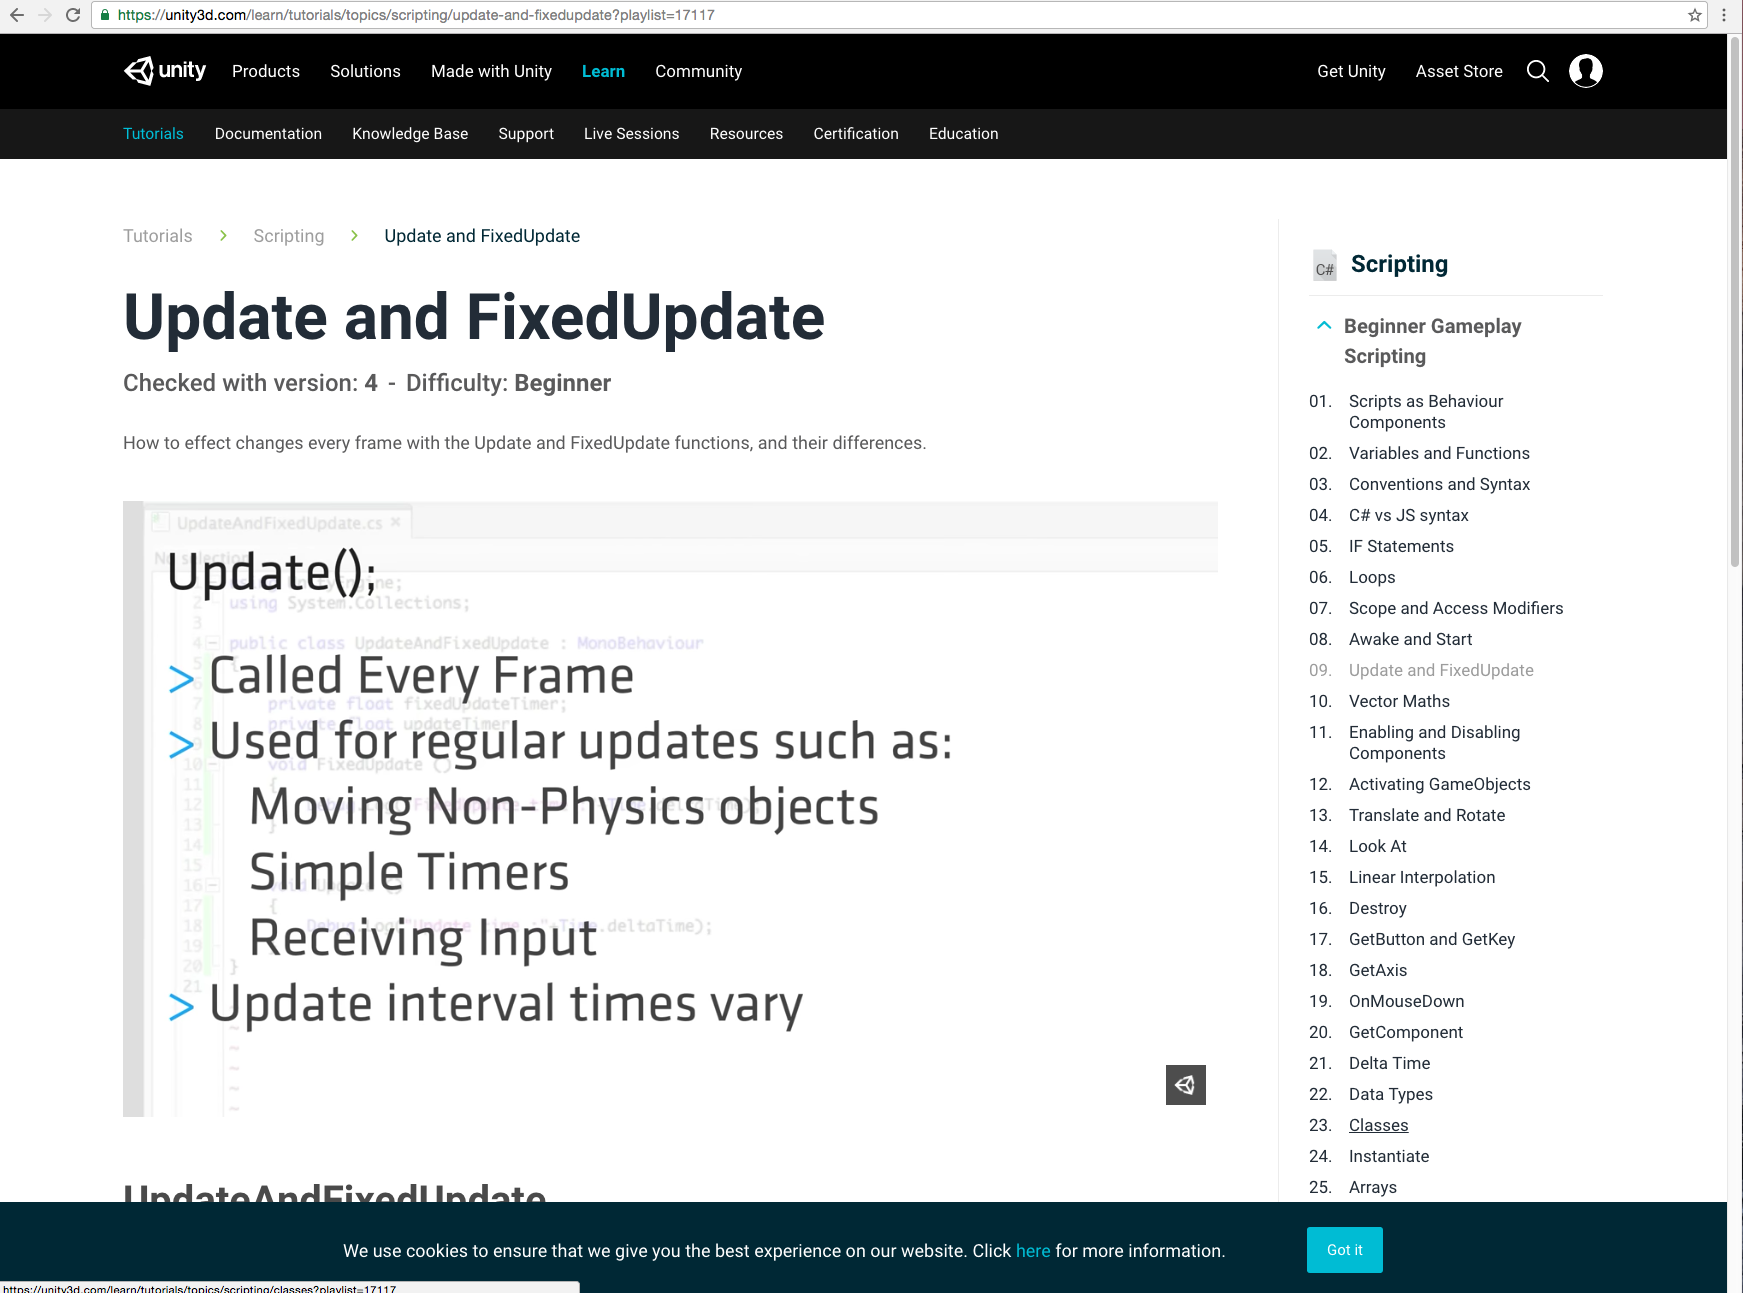Open lesson 17 GetButton and GetKey
The width and height of the screenshot is (1743, 1293).
1432,939
